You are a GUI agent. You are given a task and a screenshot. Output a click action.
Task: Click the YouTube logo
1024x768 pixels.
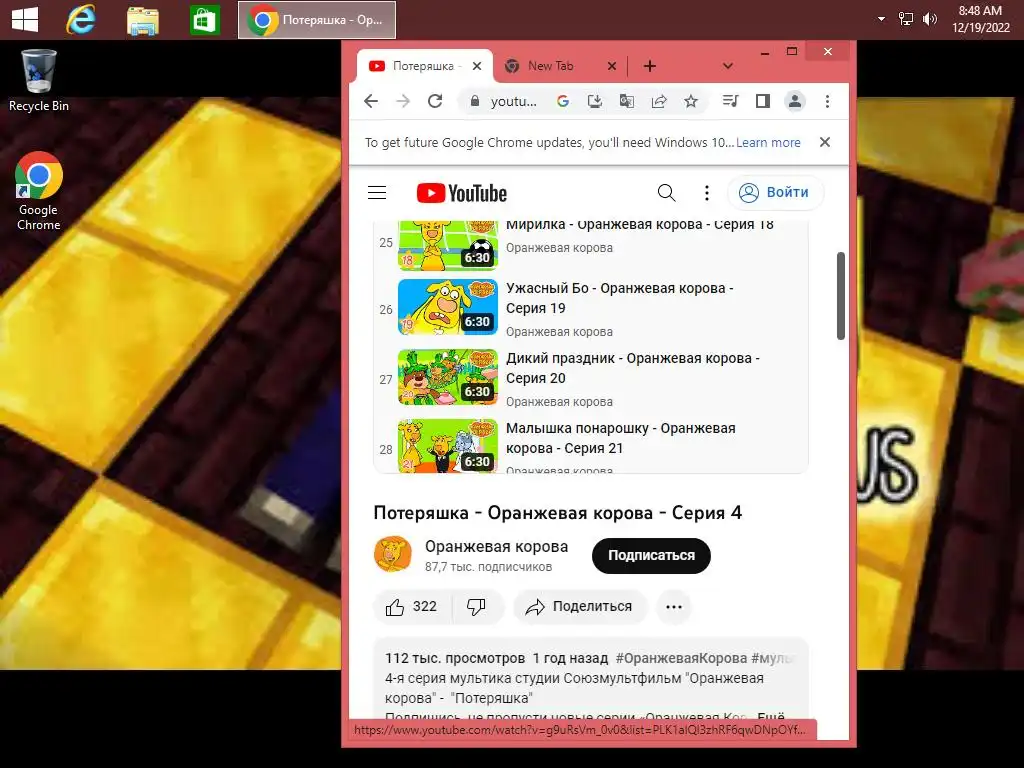[x=462, y=193]
